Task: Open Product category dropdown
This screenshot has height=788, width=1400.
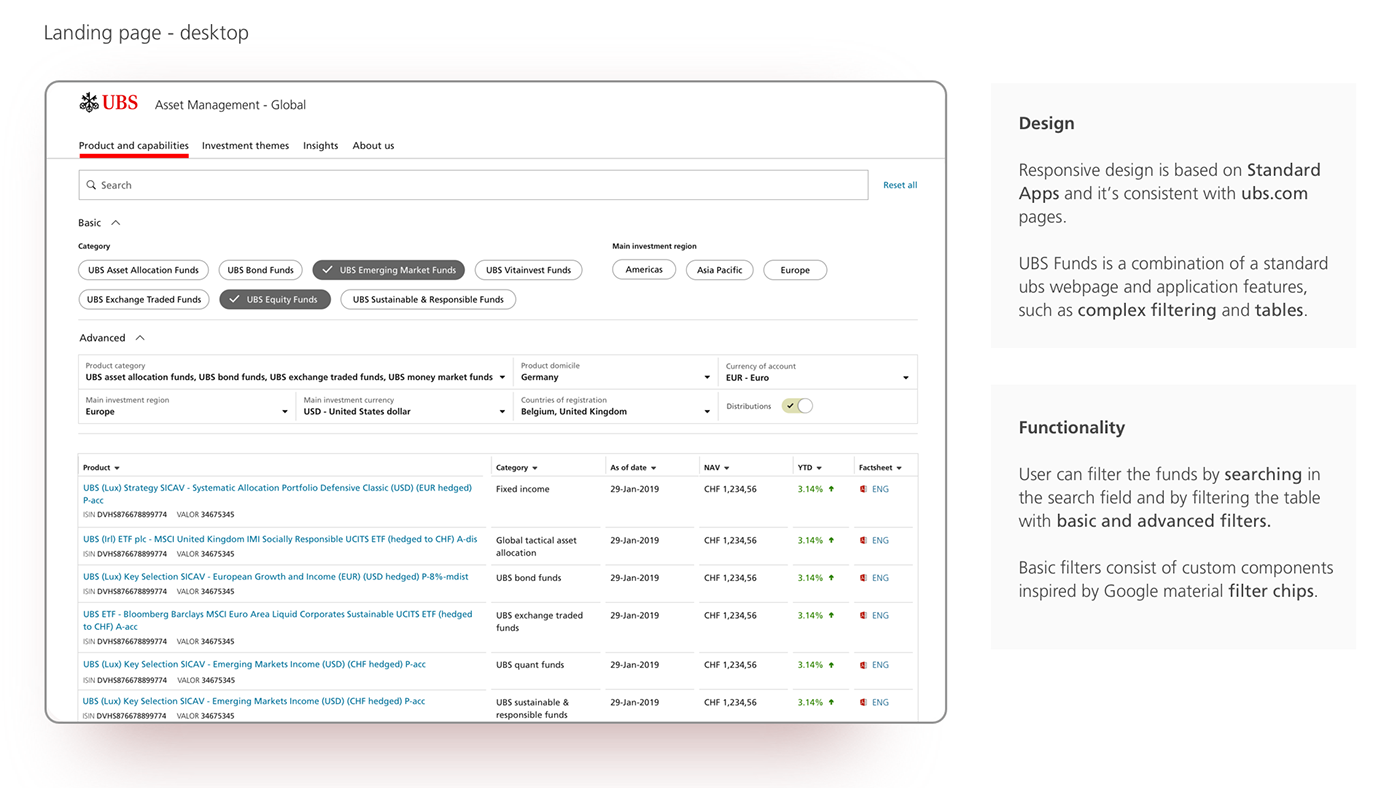Action: coord(295,372)
